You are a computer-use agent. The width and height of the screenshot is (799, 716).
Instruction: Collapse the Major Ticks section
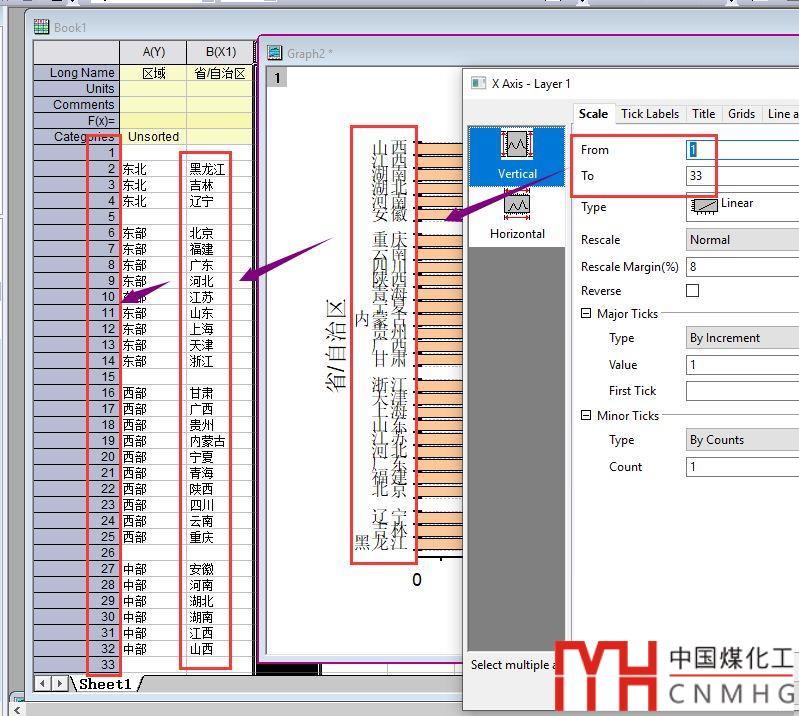(587, 314)
